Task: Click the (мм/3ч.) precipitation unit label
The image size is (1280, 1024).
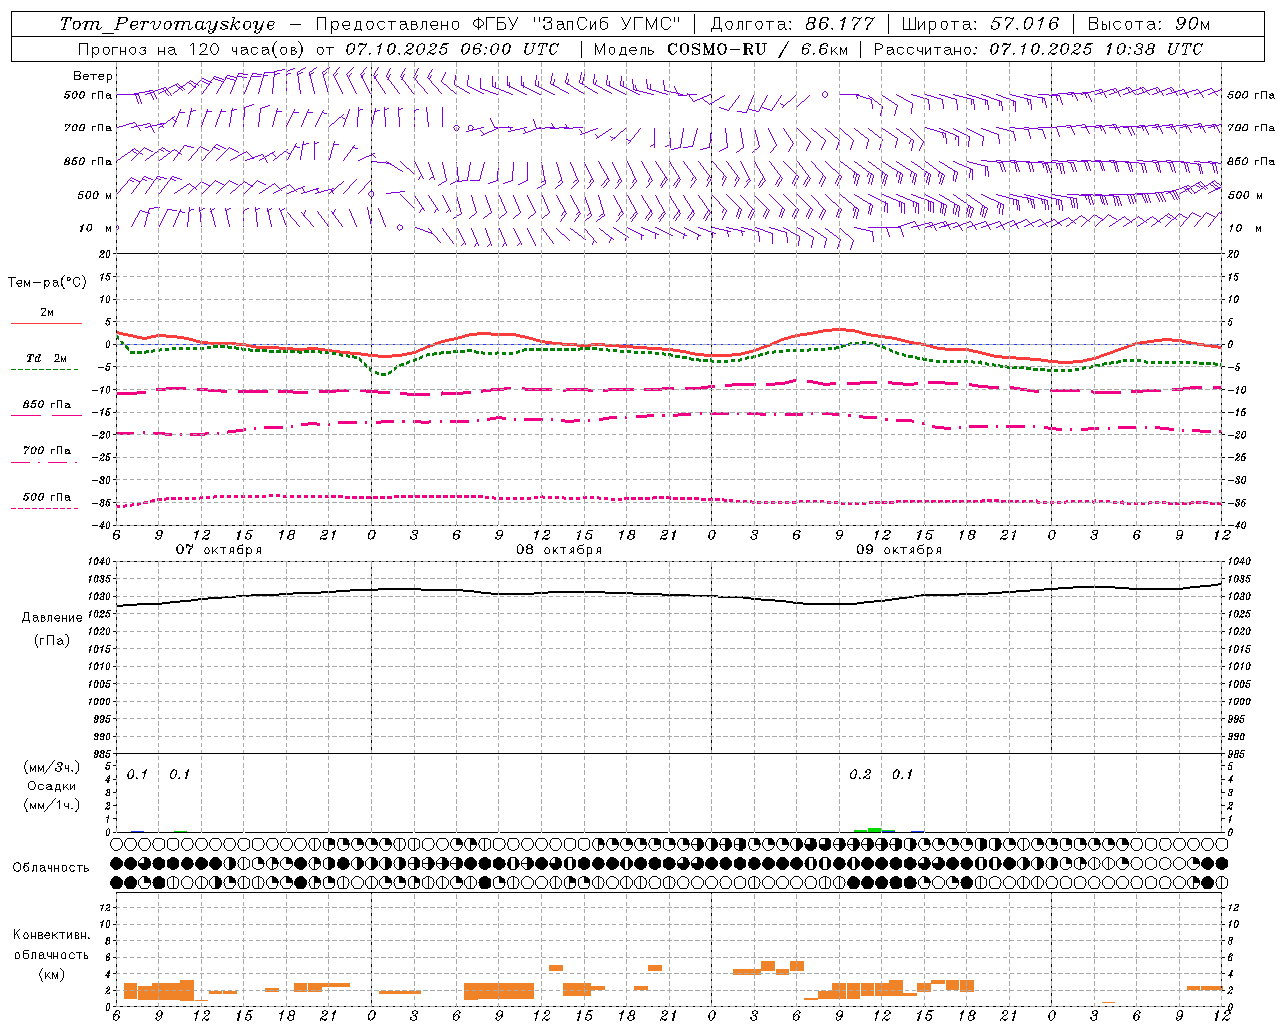Action: [52, 767]
